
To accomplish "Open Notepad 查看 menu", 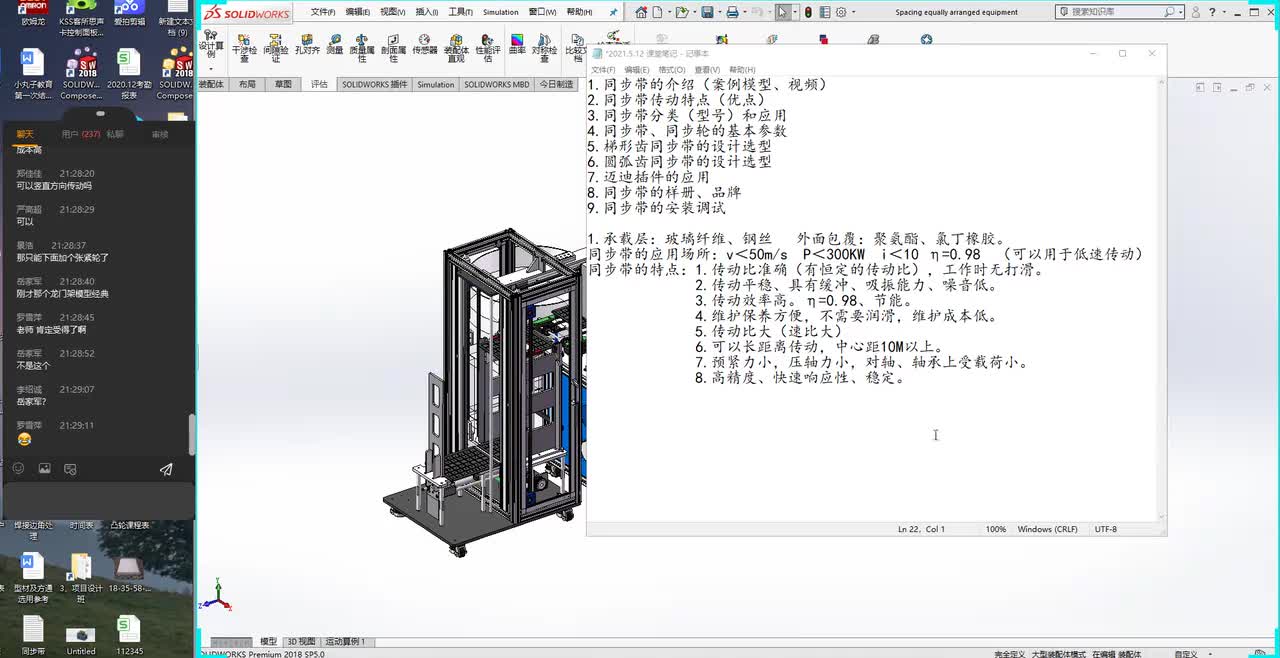I will (x=708, y=70).
